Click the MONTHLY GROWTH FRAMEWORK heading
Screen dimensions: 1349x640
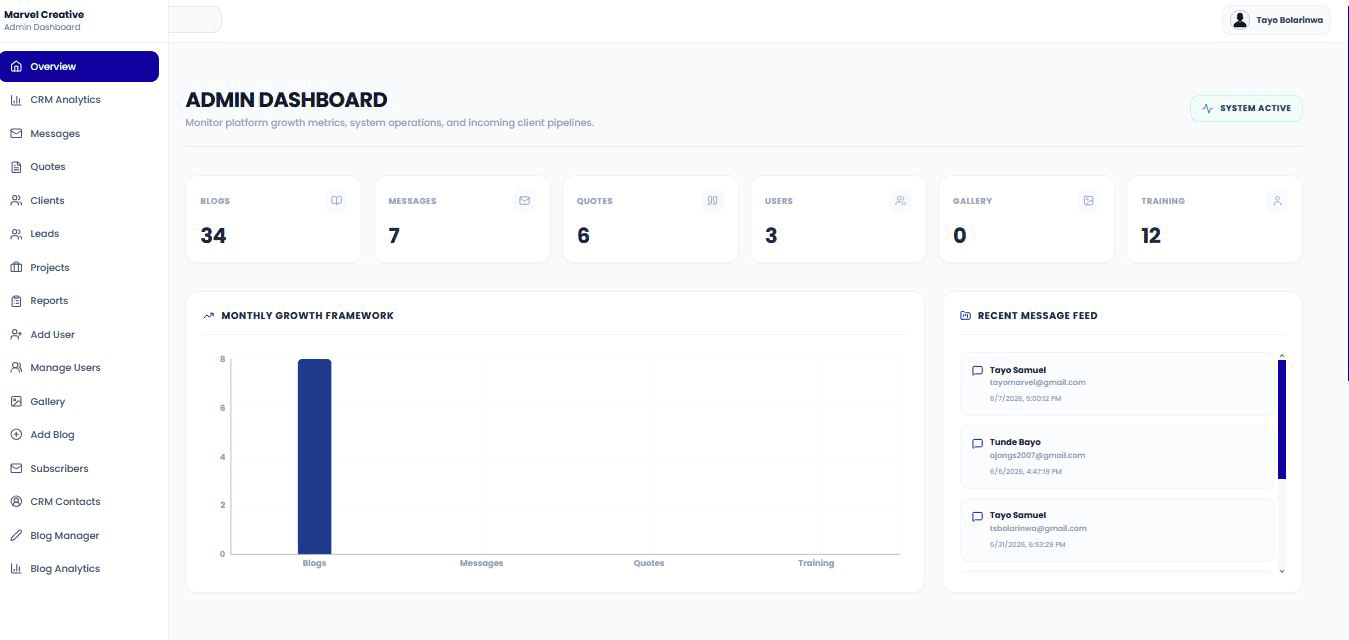(x=307, y=316)
